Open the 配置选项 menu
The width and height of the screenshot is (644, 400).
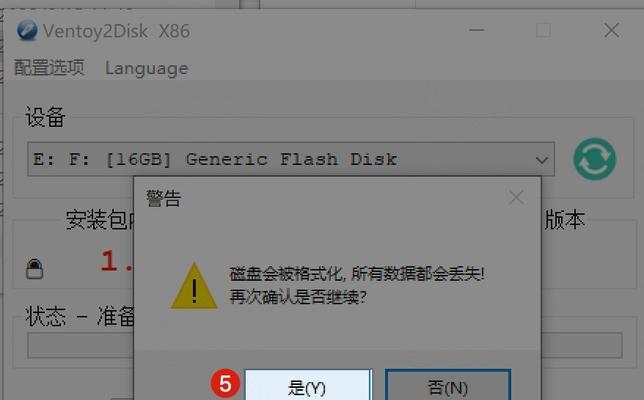point(49,68)
